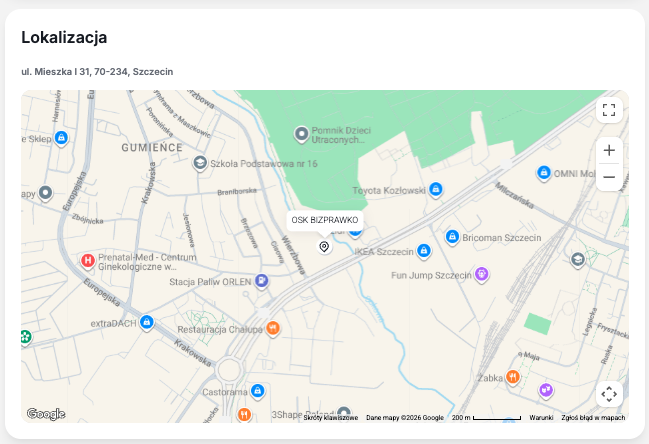The height and width of the screenshot is (444, 649).
Task: Open map camera movement controls
Action: (x=609, y=394)
